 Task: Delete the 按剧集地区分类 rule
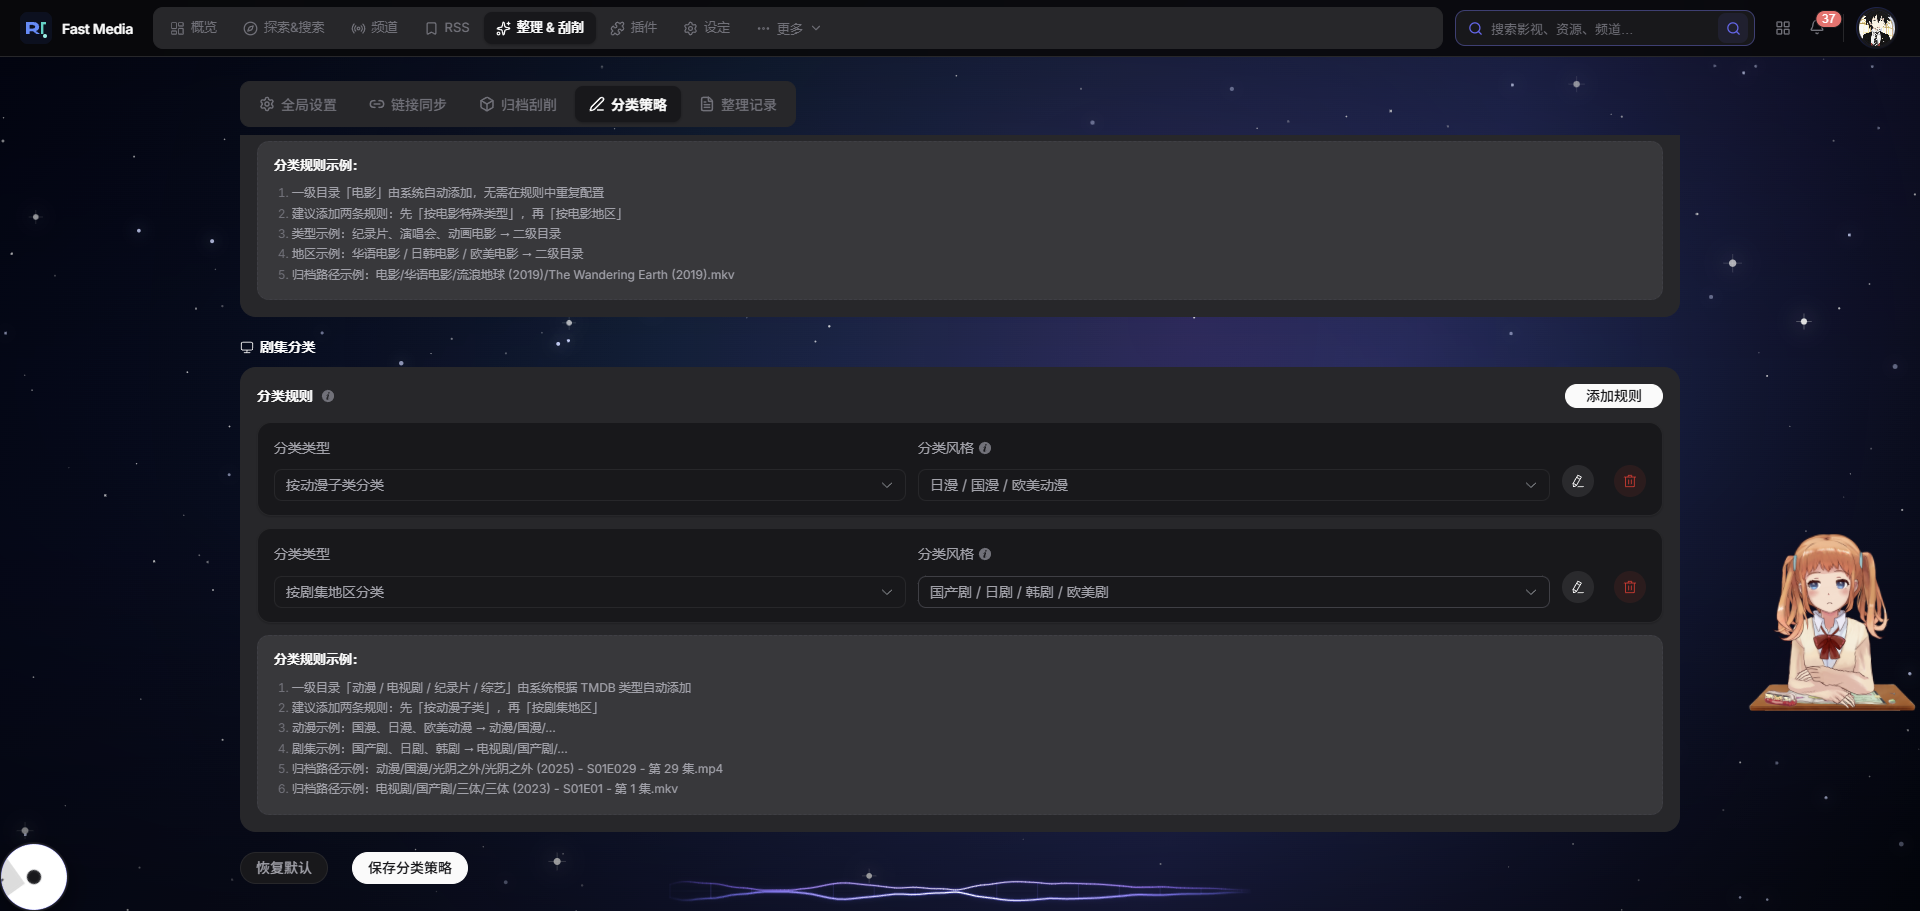tap(1629, 588)
